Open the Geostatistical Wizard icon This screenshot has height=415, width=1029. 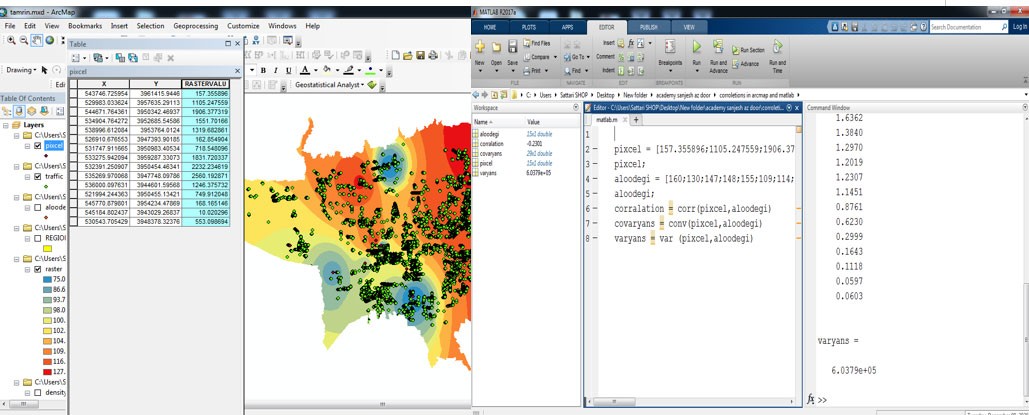pyautogui.click(x=372, y=85)
